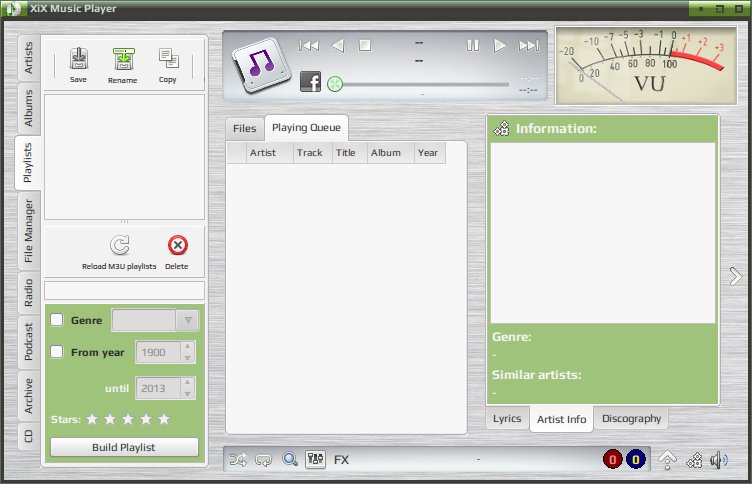Reload M3U playlists
Image resolution: width=752 pixels, height=484 pixels.
[x=119, y=245]
